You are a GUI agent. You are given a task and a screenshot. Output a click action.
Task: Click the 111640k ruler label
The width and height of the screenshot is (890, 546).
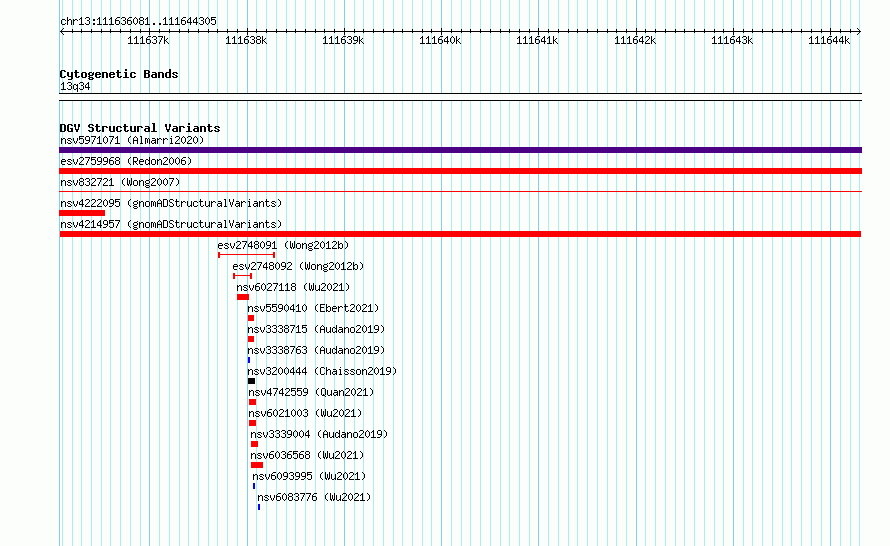(x=440, y=40)
